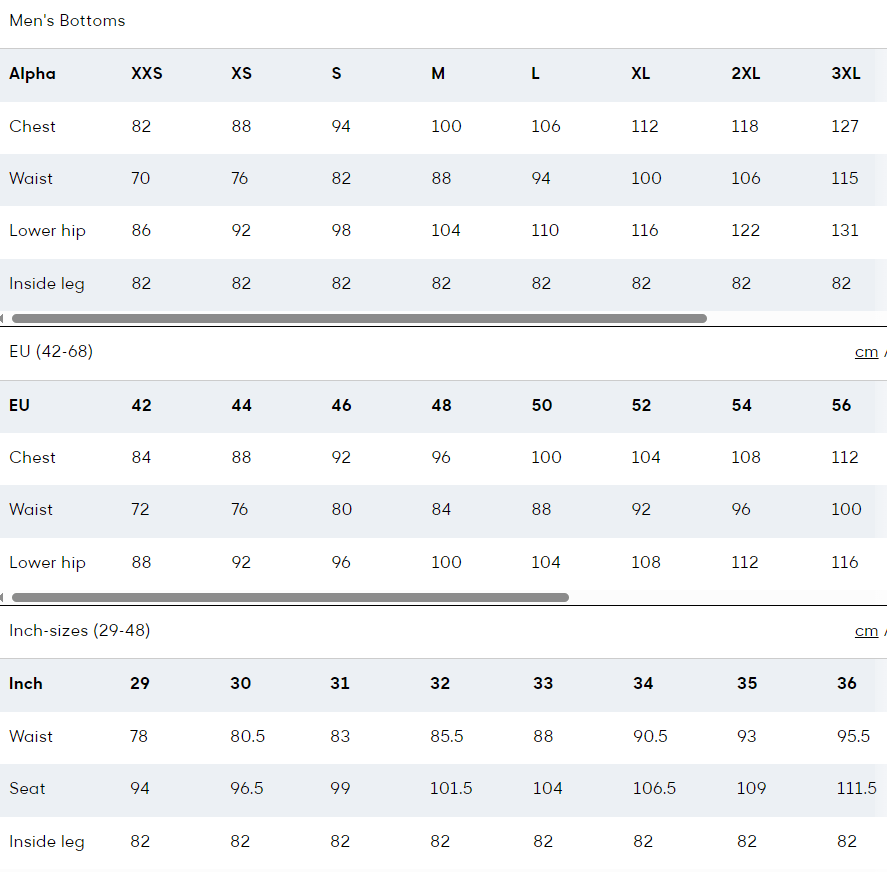The width and height of the screenshot is (887, 872).
Task: Select the 3XL column header
Action: [846, 74]
